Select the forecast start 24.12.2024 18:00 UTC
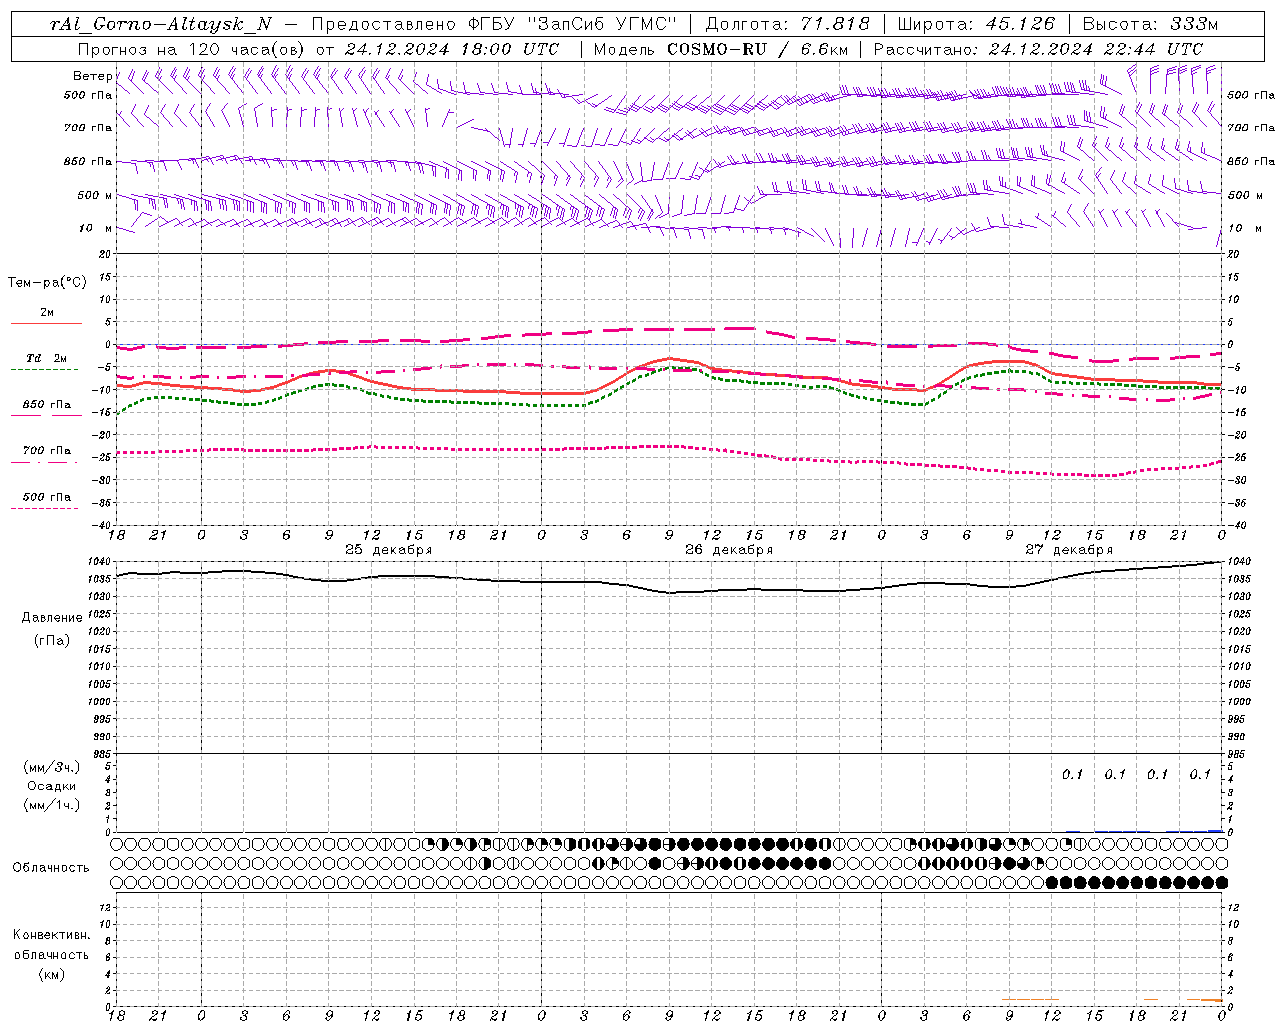 [x=452, y=49]
